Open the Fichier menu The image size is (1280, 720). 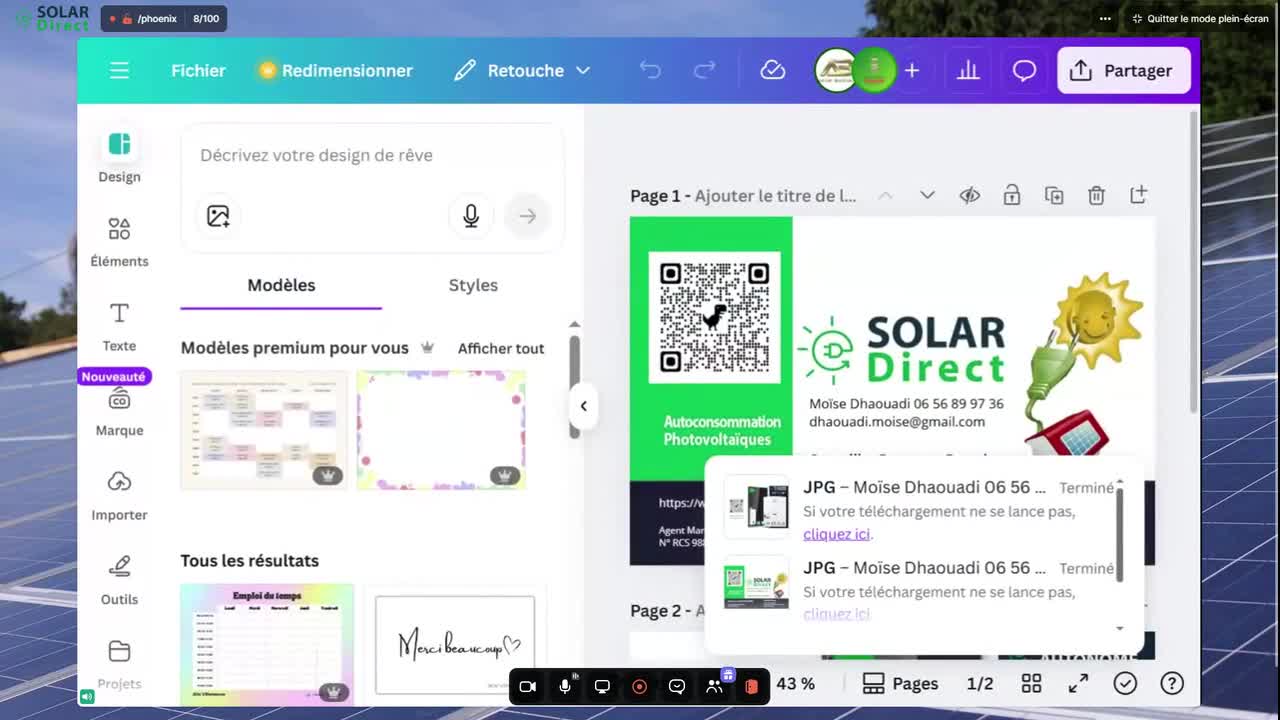coord(198,71)
